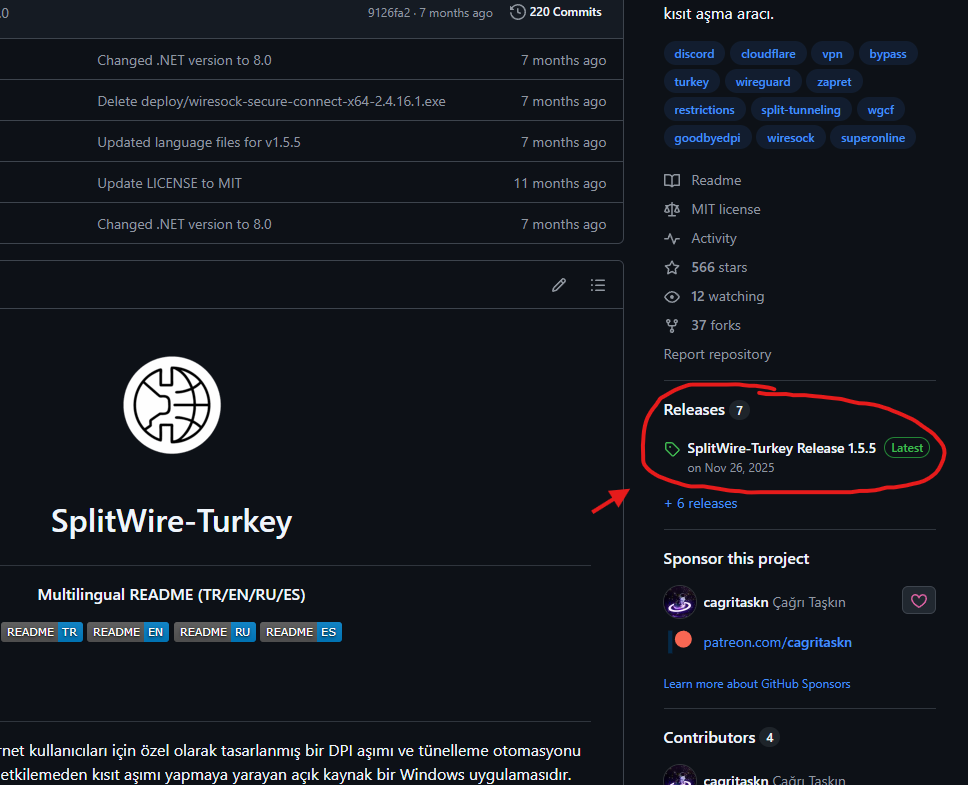This screenshot has height=785, width=968.
Task: Open Learn more about GitHub Sponsors
Action: [x=757, y=684]
